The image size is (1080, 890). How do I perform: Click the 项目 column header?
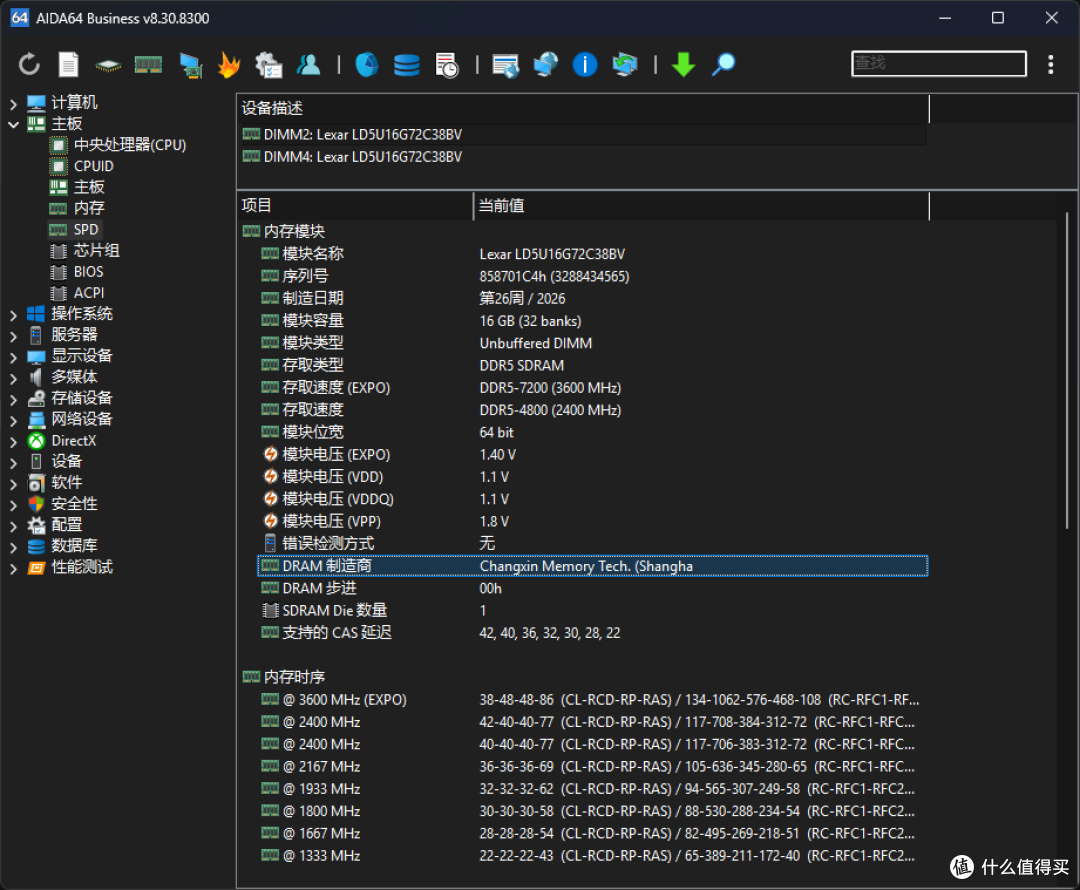pos(355,205)
